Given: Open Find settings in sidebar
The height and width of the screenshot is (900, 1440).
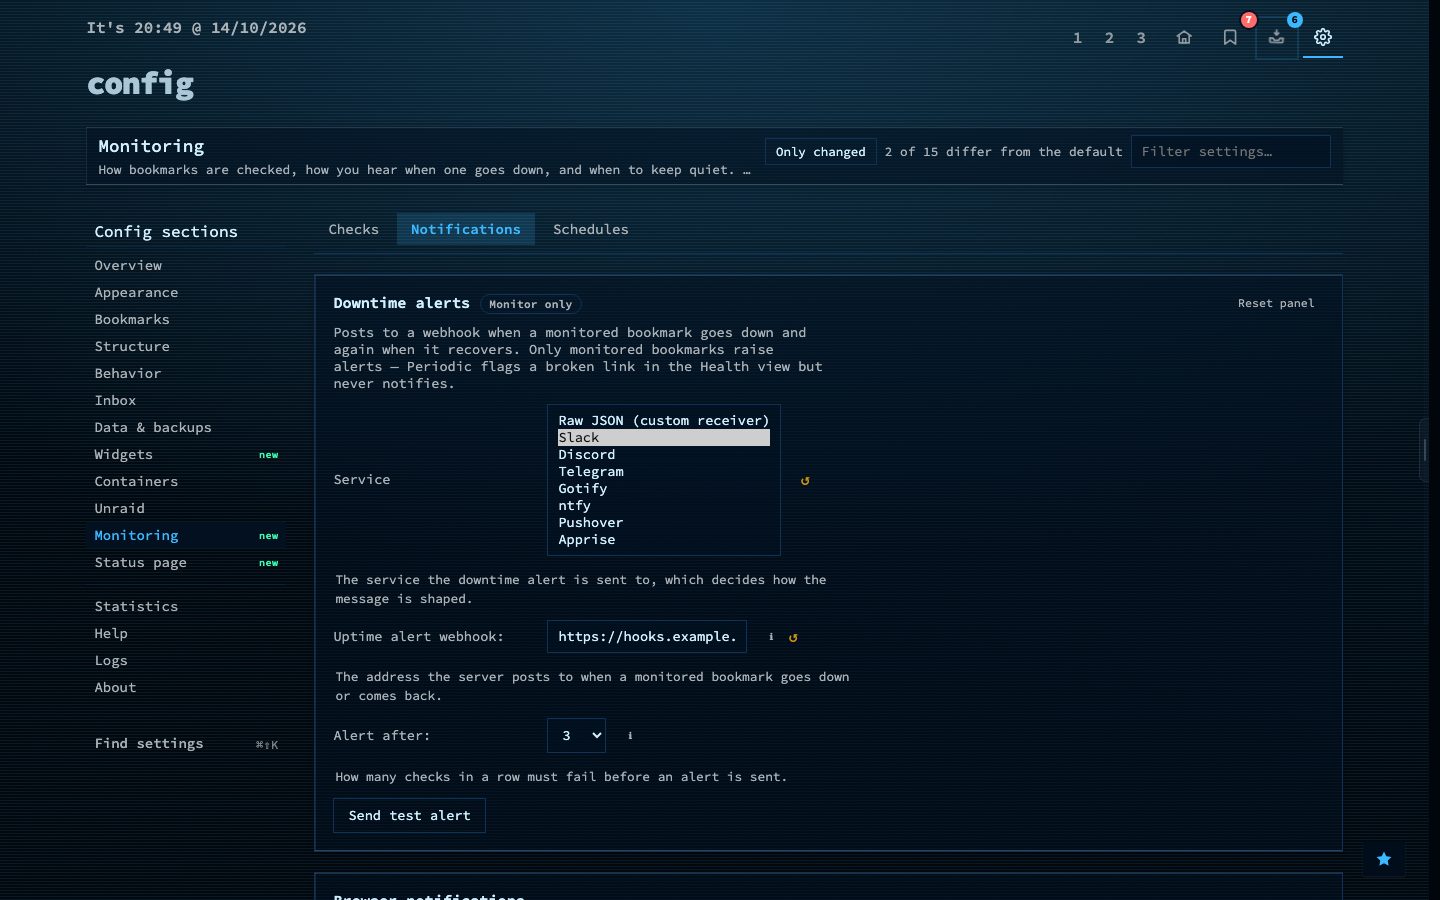Looking at the screenshot, I should (186, 744).
